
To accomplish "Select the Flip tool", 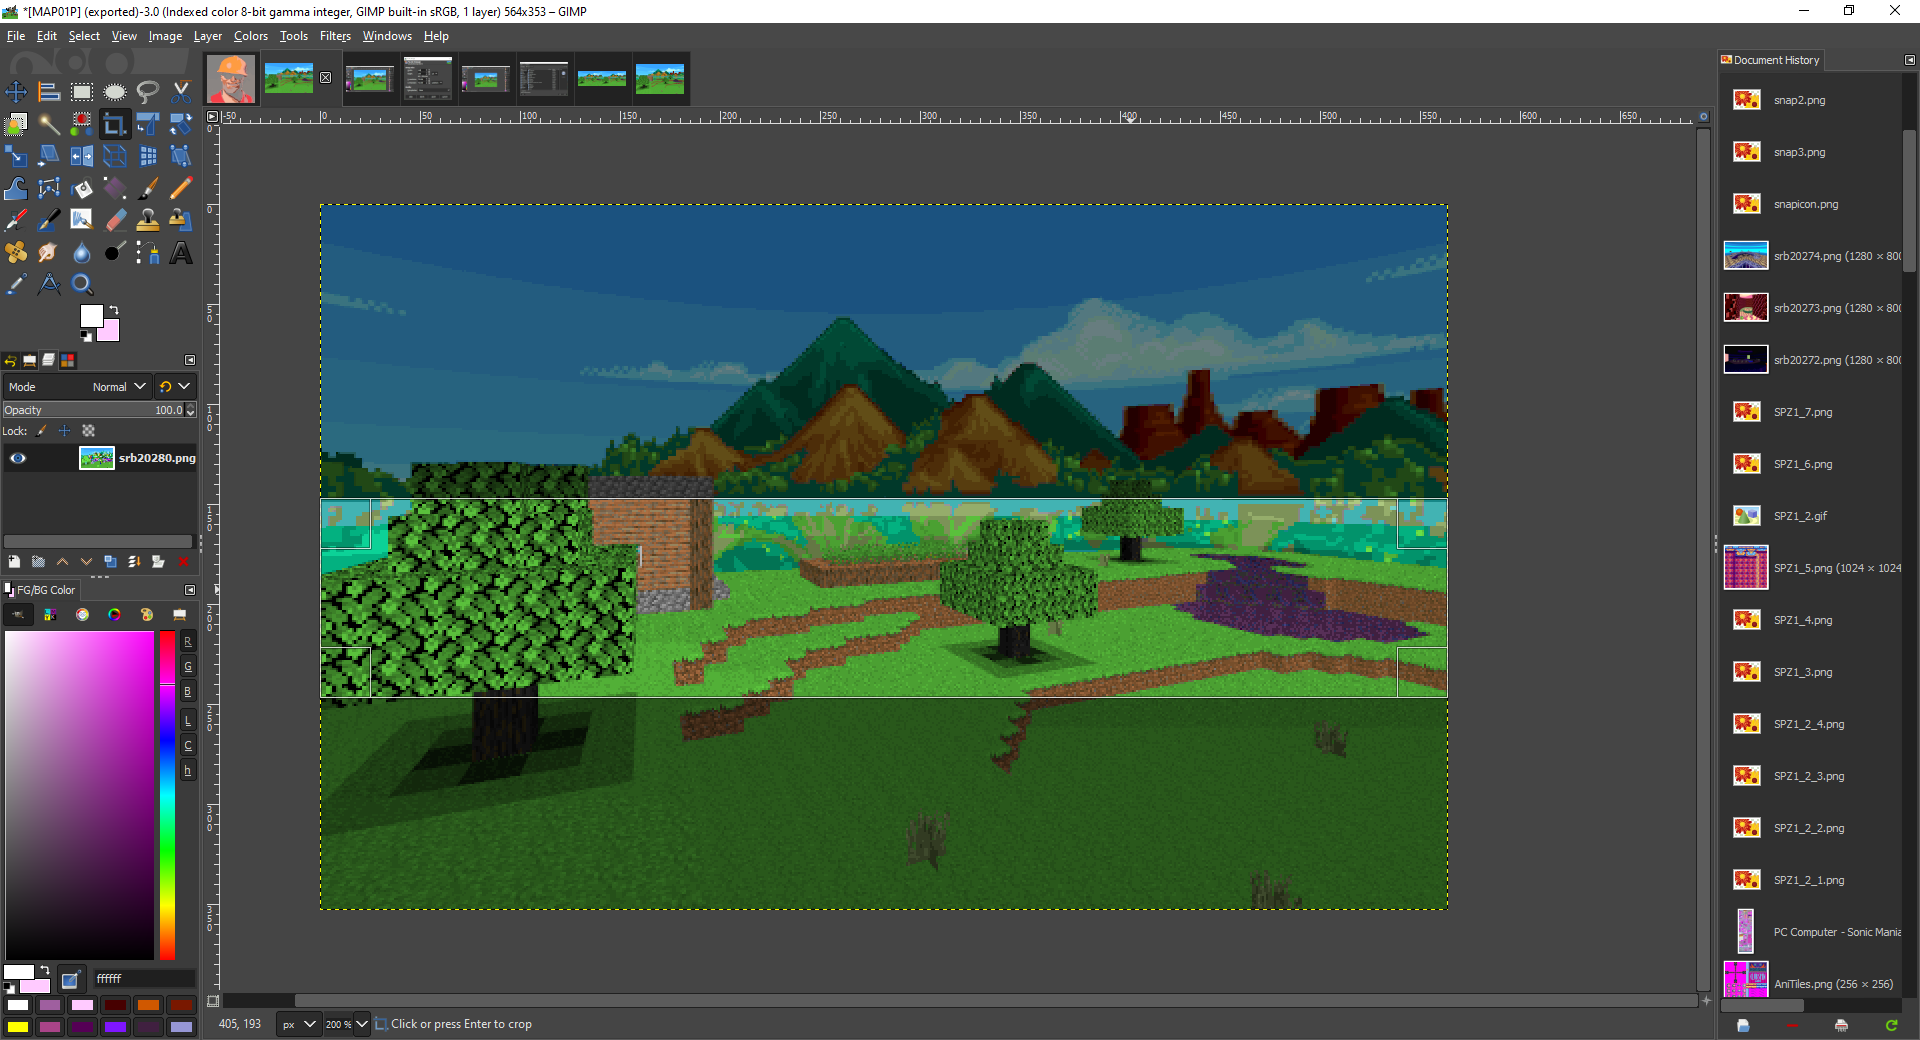I will pos(82,156).
